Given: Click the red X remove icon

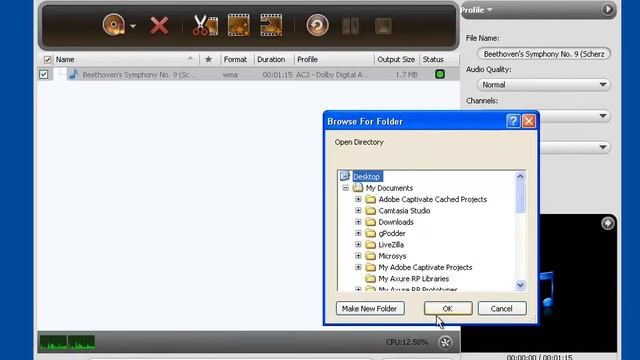Looking at the screenshot, I should [159, 26].
